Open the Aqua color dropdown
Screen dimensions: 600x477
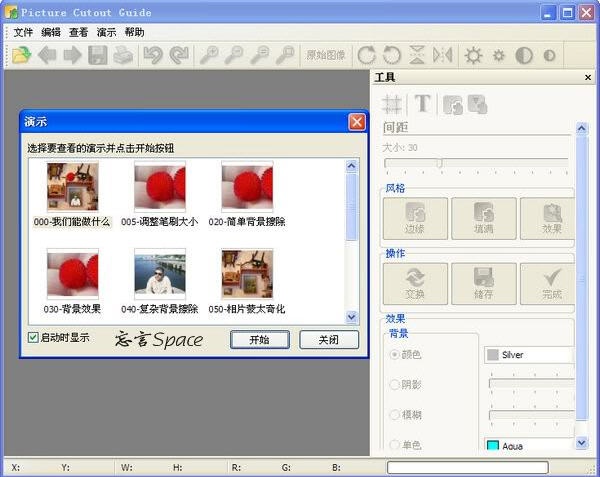coord(528,446)
